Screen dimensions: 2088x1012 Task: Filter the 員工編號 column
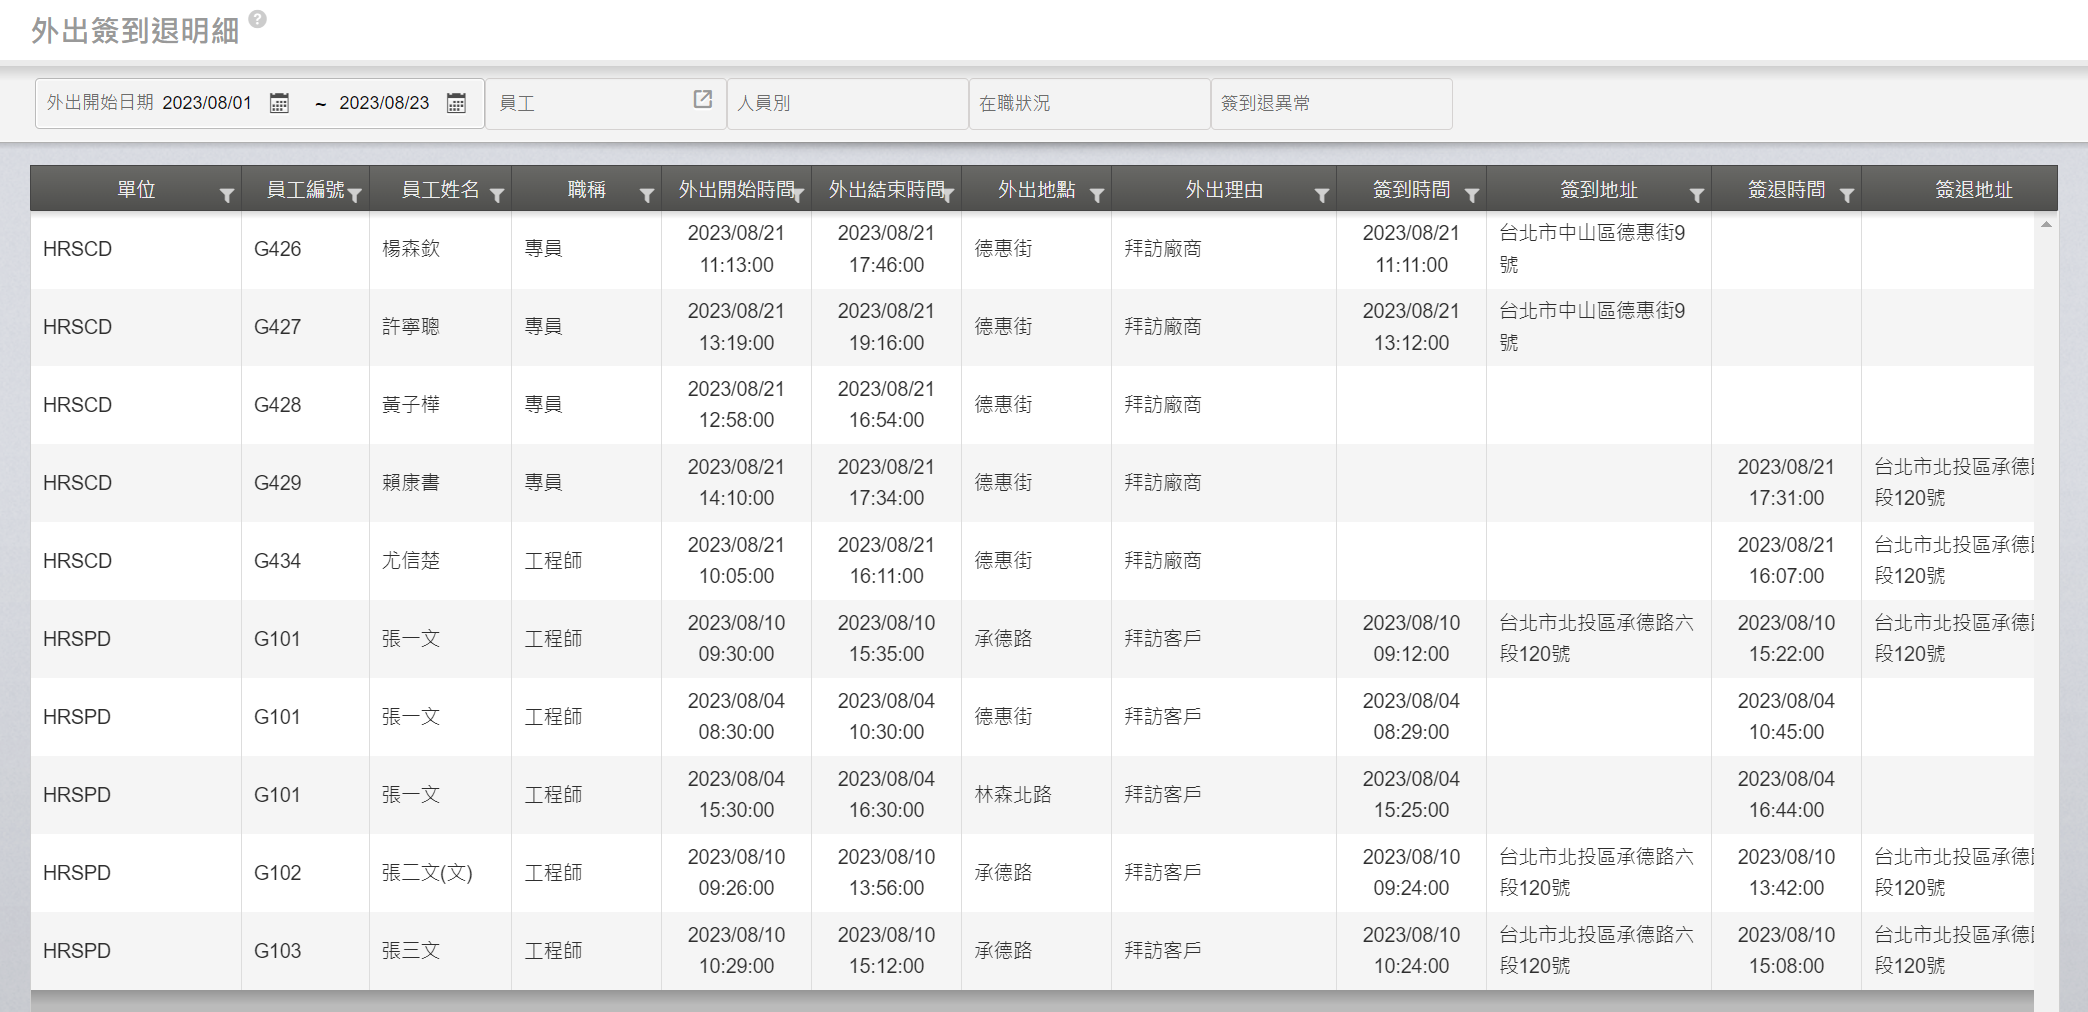point(355,195)
